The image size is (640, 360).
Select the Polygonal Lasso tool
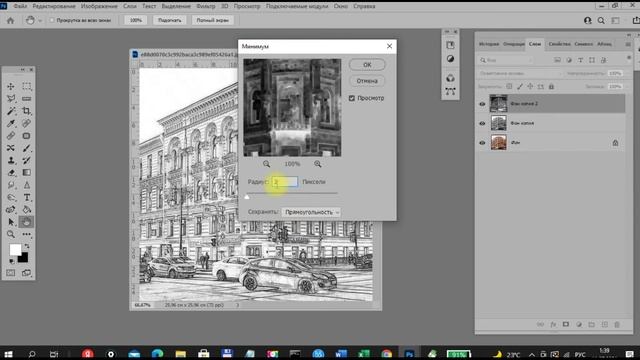[11, 99]
